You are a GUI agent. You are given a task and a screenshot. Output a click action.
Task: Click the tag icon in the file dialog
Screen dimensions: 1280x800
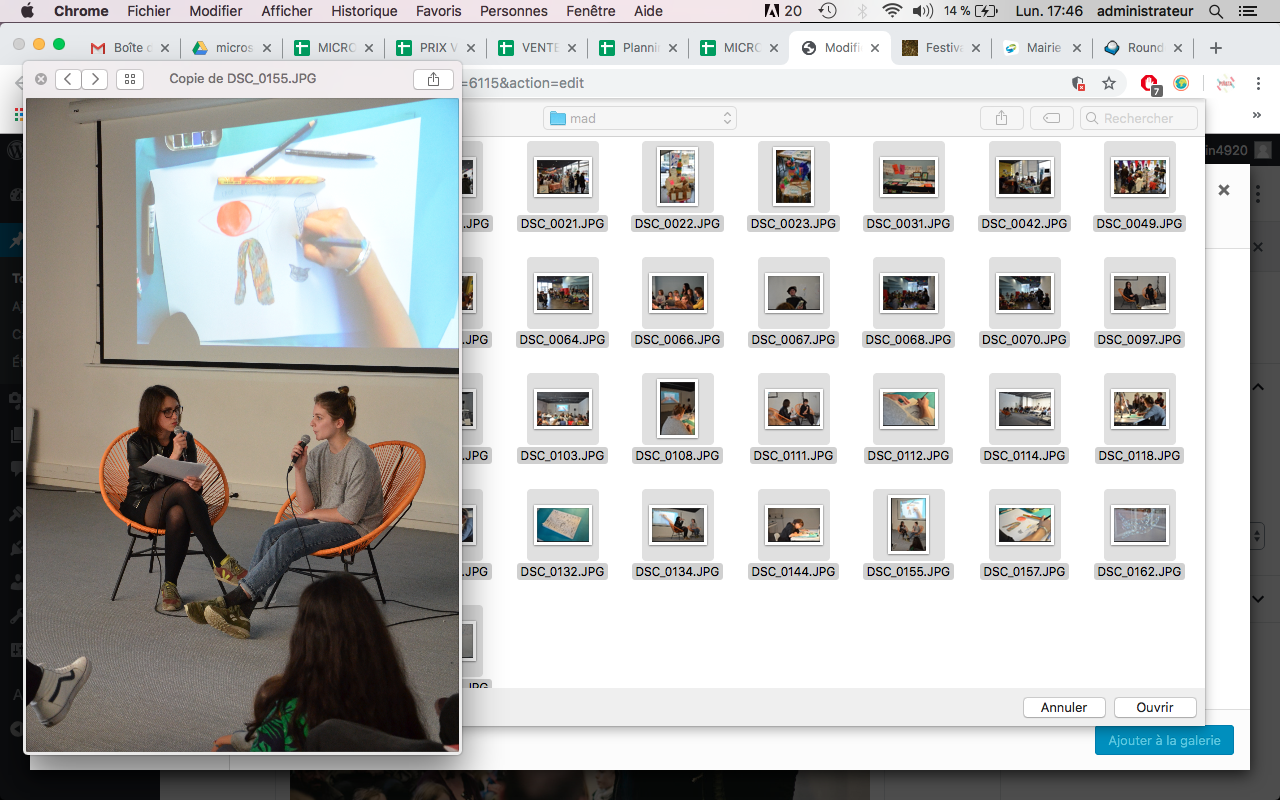[x=1051, y=118]
